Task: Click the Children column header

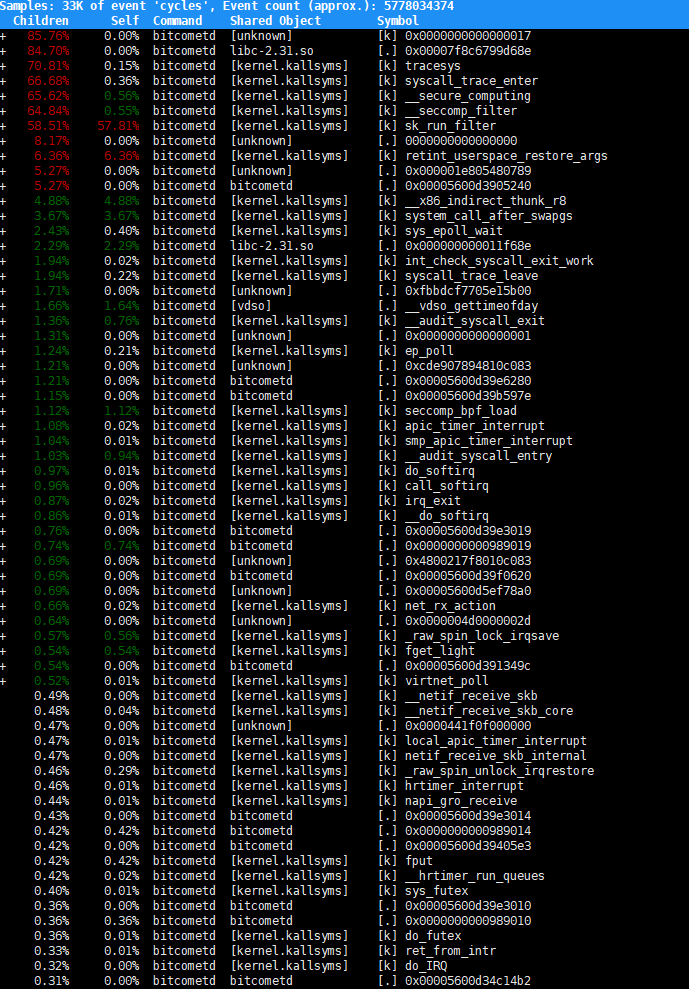Action: pos(41,21)
